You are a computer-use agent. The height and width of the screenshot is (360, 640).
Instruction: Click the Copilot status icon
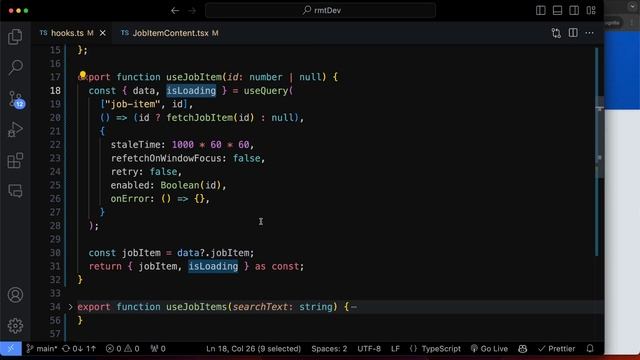point(522,349)
